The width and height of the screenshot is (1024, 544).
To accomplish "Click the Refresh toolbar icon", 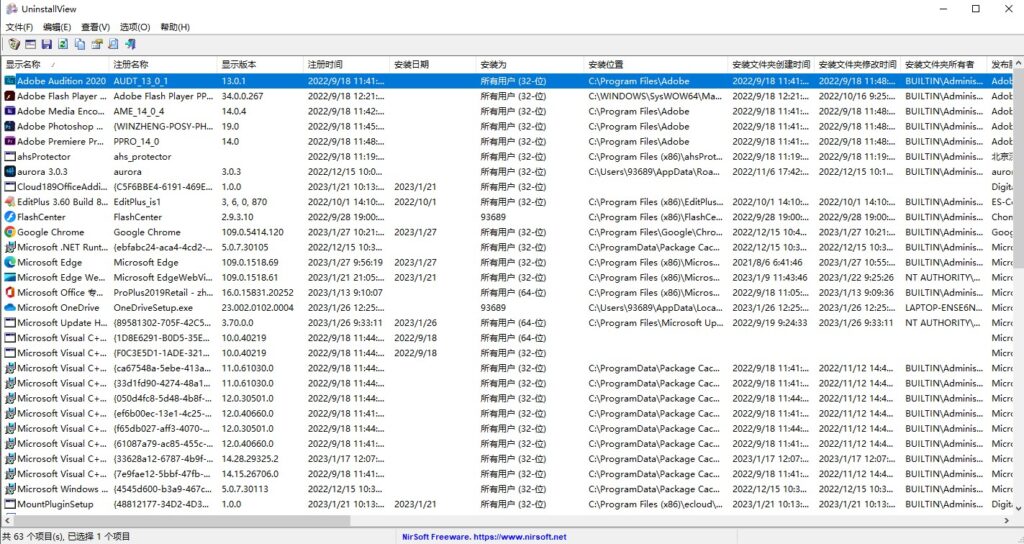I will point(63,44).
